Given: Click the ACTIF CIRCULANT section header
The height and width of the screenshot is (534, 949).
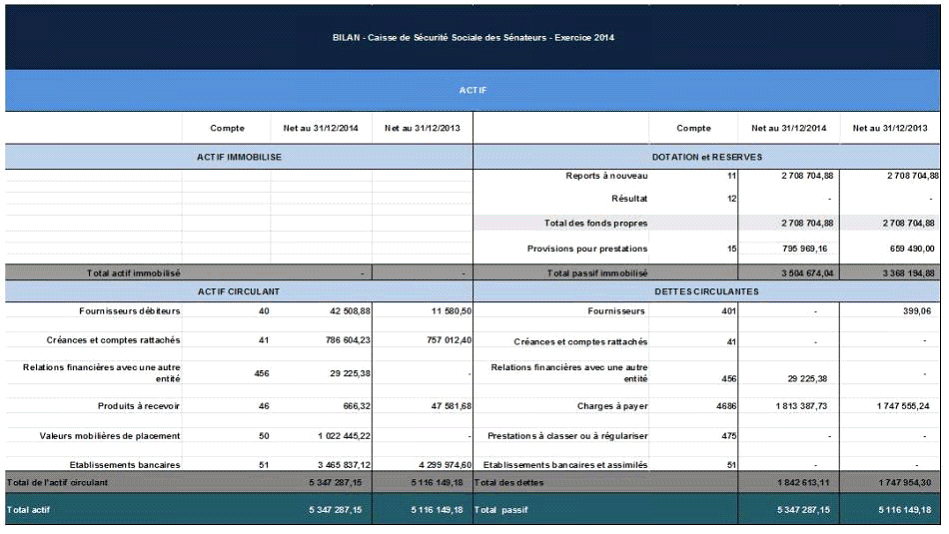Looking at the screenshot, I should point(238,291).
